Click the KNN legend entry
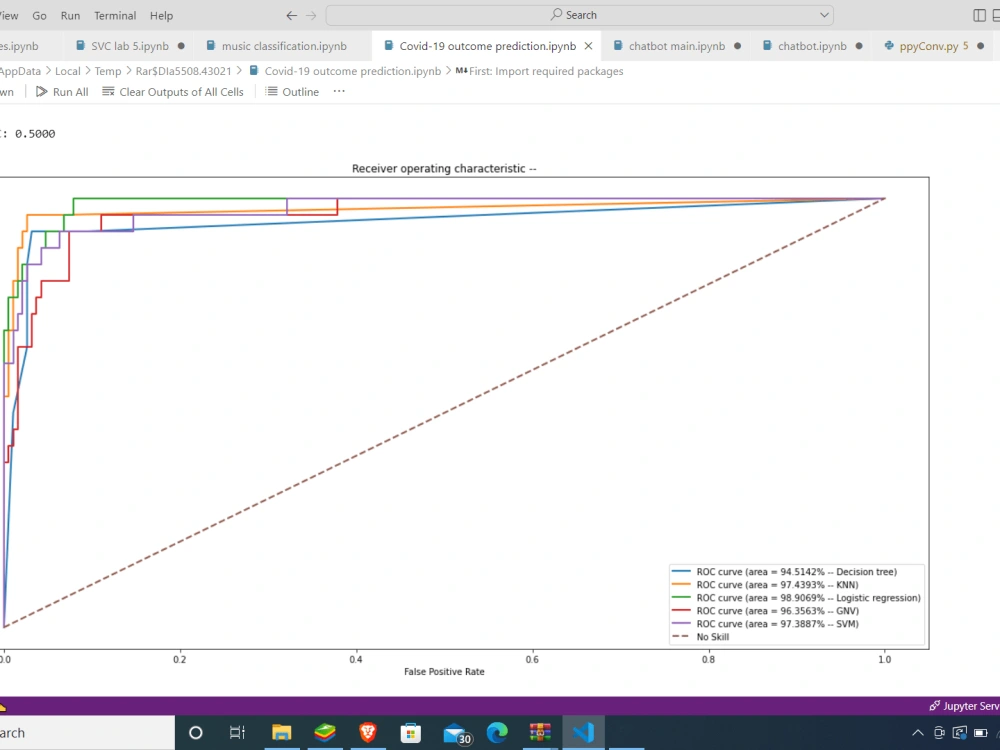Screen dimensions: 1000x750 coord(765,585)
